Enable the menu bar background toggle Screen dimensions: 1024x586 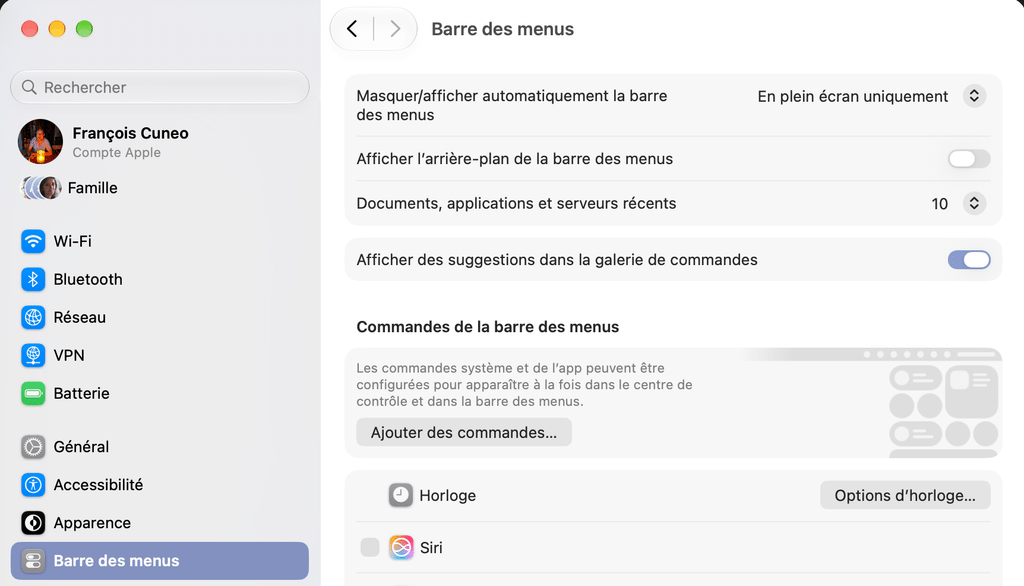(969, 159)
